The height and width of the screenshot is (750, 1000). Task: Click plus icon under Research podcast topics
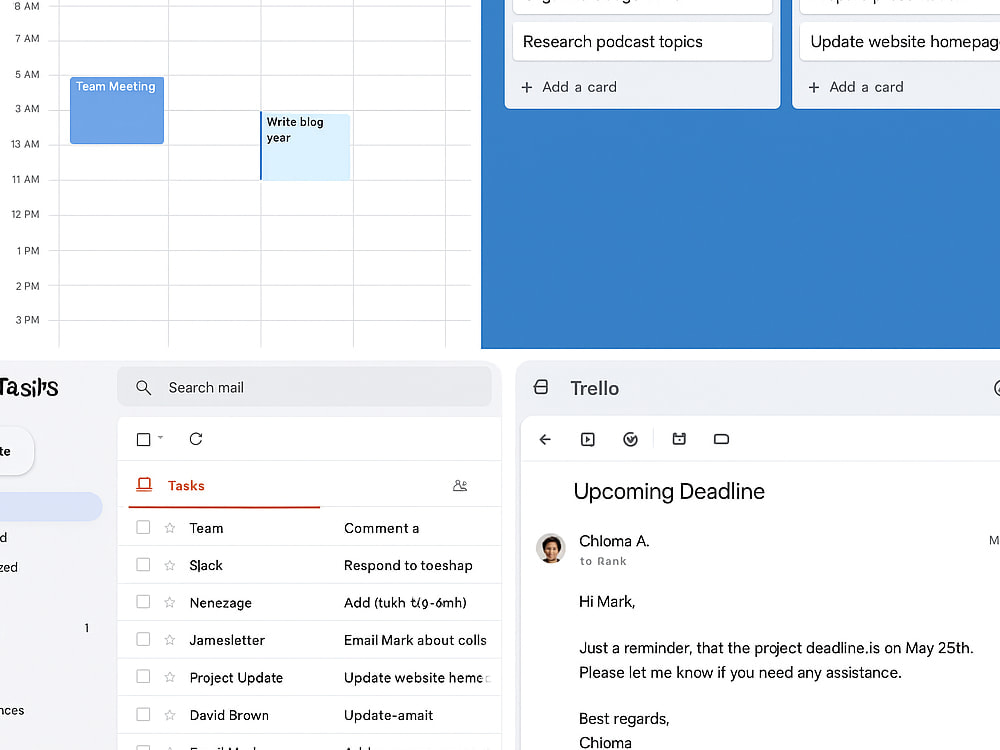527,87
